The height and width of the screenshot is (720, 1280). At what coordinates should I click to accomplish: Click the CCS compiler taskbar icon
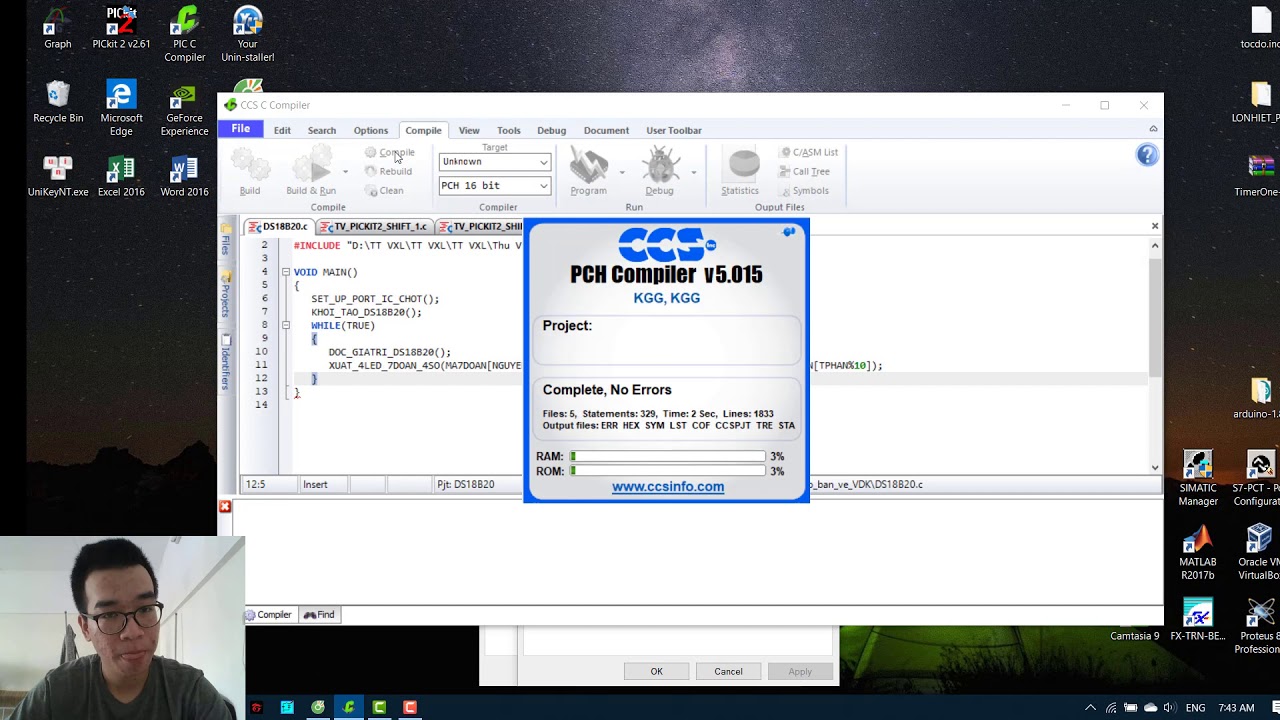click(x=349, y=707)
